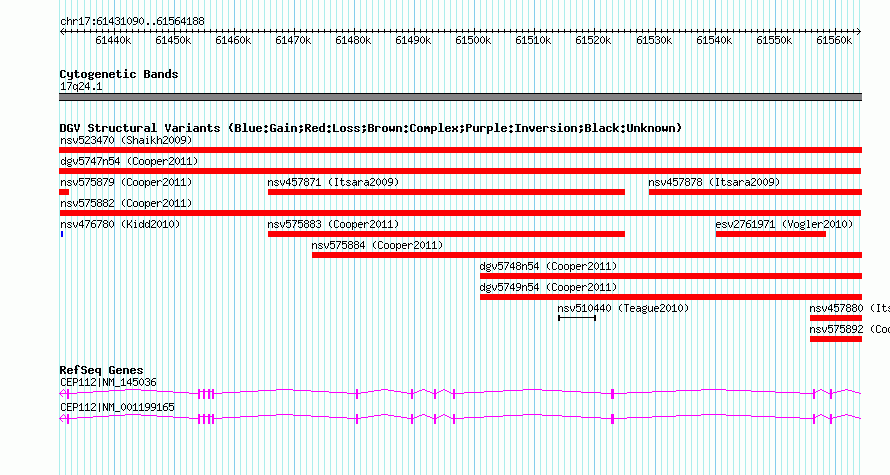Click the nsv523470 (Shaikh2009) variant bar

[x=460, y=150]
